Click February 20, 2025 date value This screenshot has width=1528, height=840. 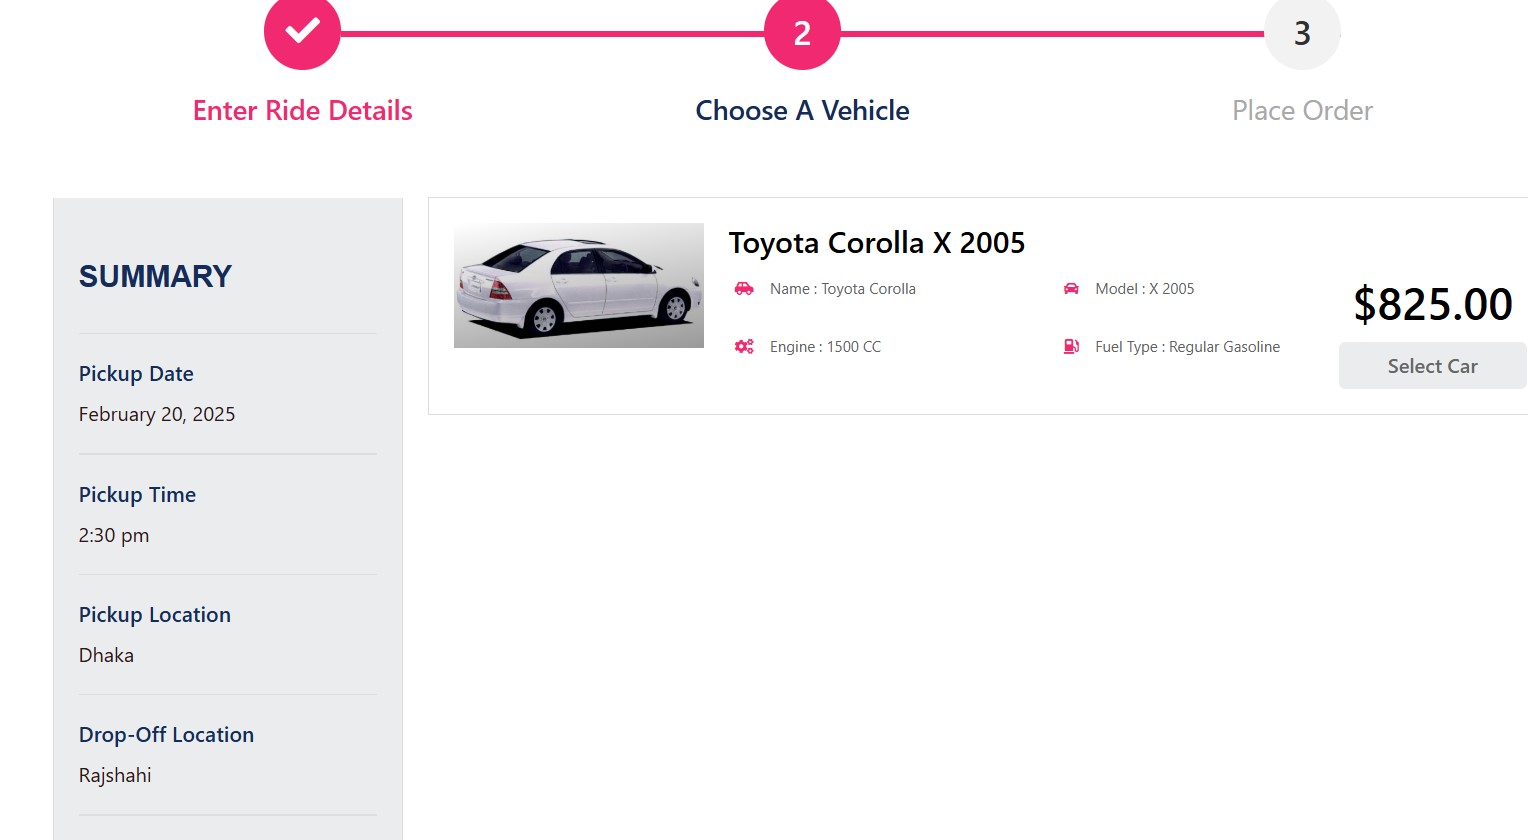(x=157, y=414)
